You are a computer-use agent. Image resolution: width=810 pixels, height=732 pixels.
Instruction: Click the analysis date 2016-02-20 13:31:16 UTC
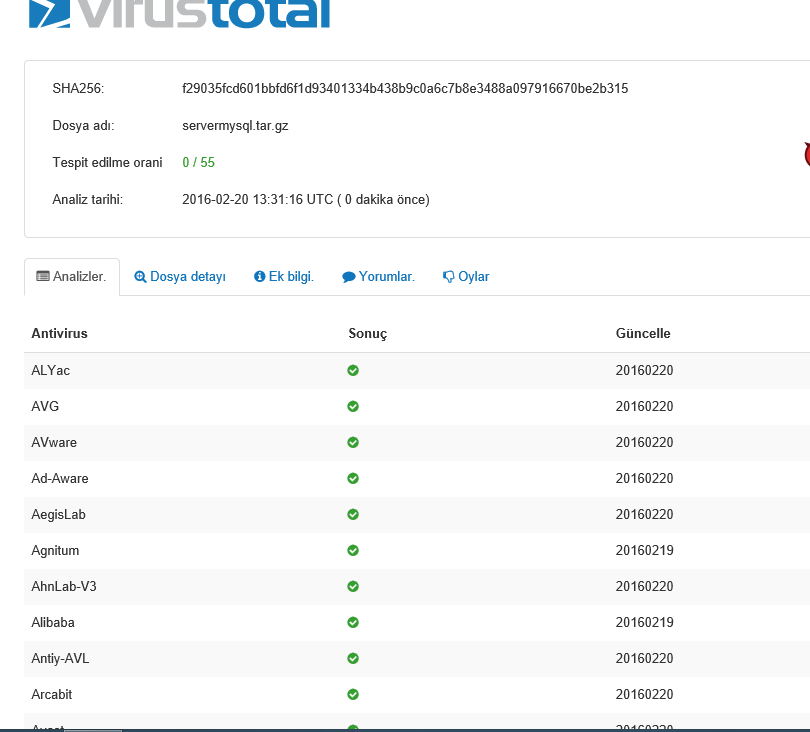pos(257,199)
